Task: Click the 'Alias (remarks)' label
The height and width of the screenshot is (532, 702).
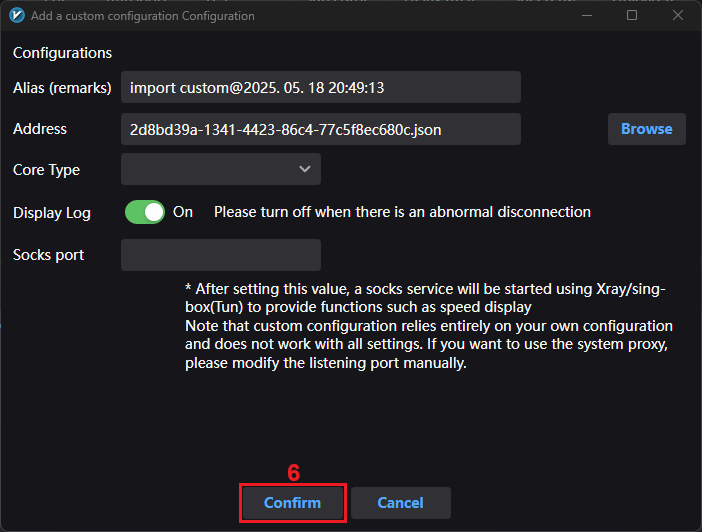Action: (x=62, y=88)
